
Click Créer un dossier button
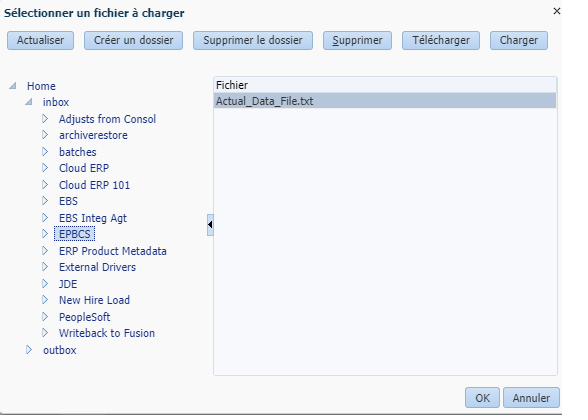pyautogui.click(x=134, y=40)
